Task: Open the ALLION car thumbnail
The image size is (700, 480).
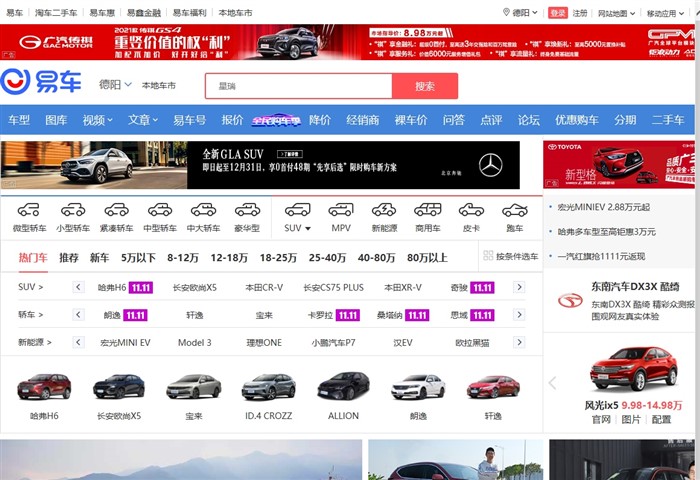Action: 343,387
